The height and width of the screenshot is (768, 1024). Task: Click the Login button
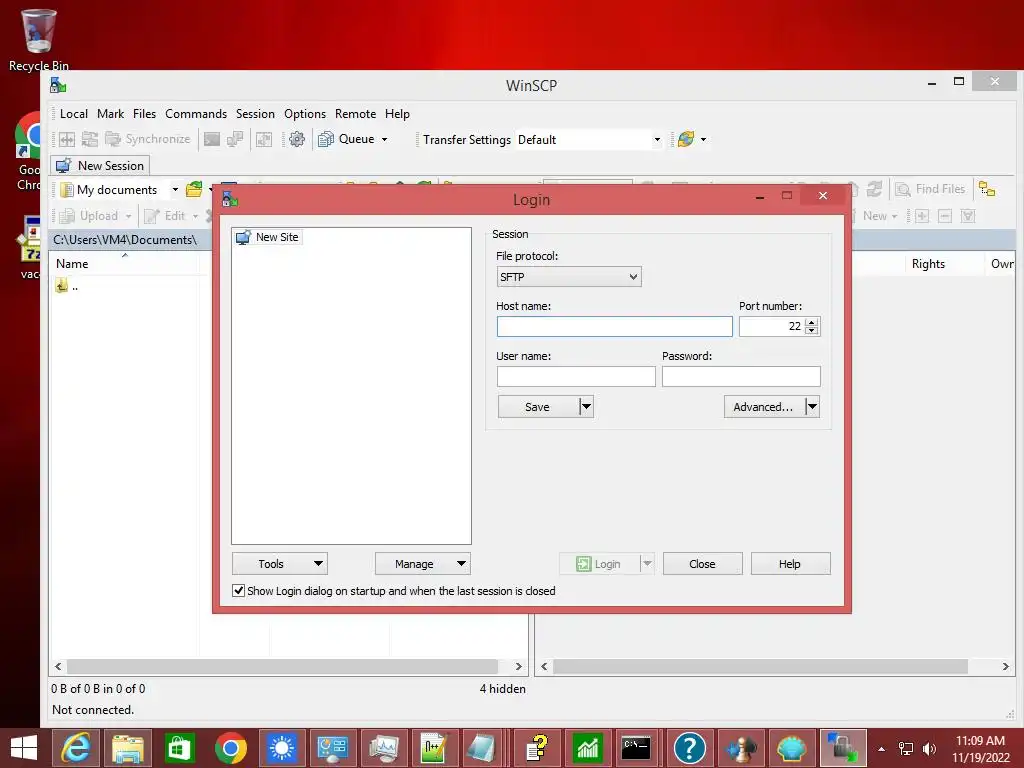599,564
